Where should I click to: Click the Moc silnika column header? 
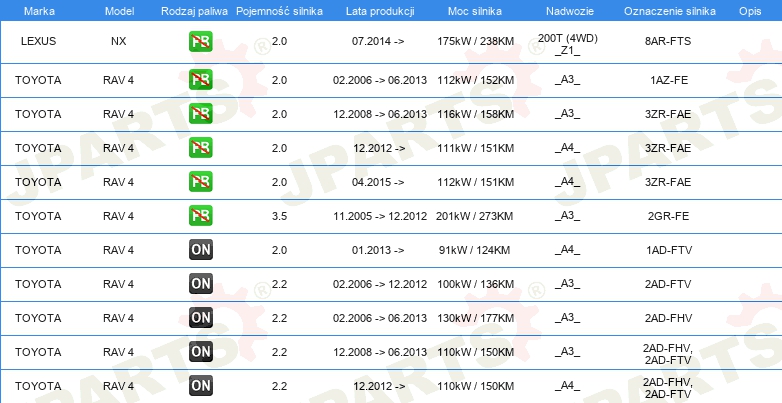pyautogui.click(x=475, y=11)
